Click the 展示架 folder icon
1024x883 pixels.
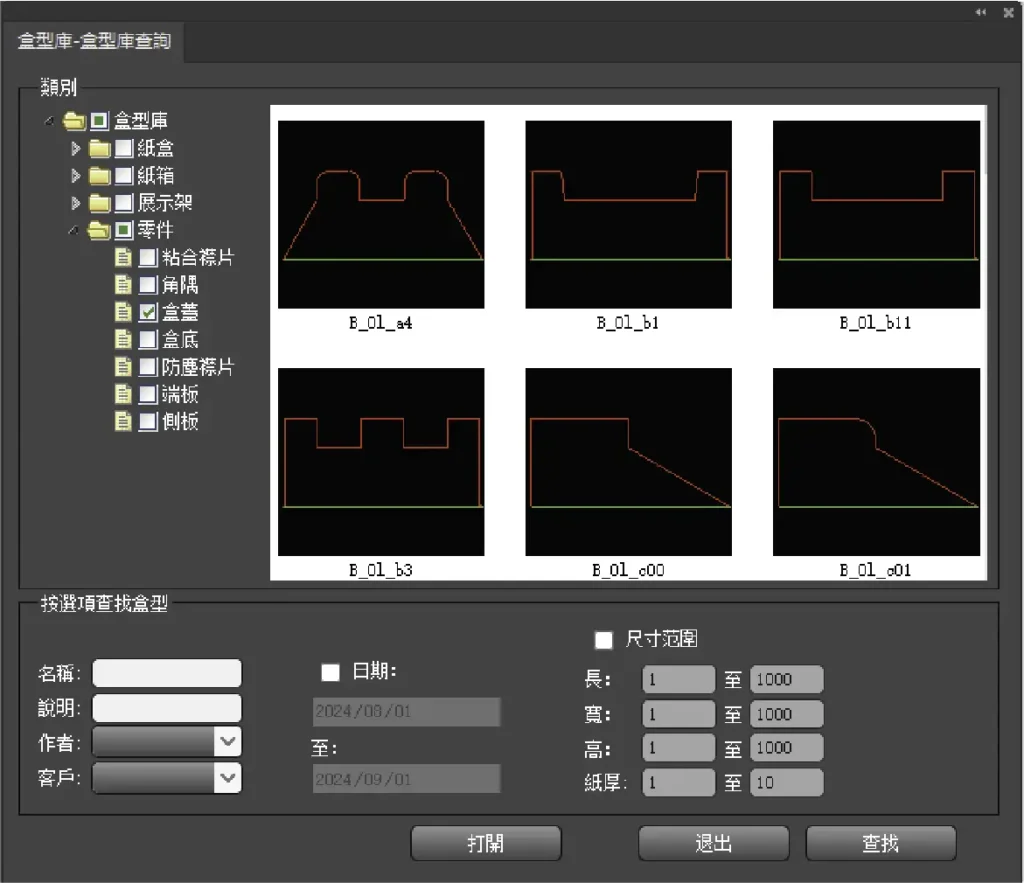click(99, 204)
